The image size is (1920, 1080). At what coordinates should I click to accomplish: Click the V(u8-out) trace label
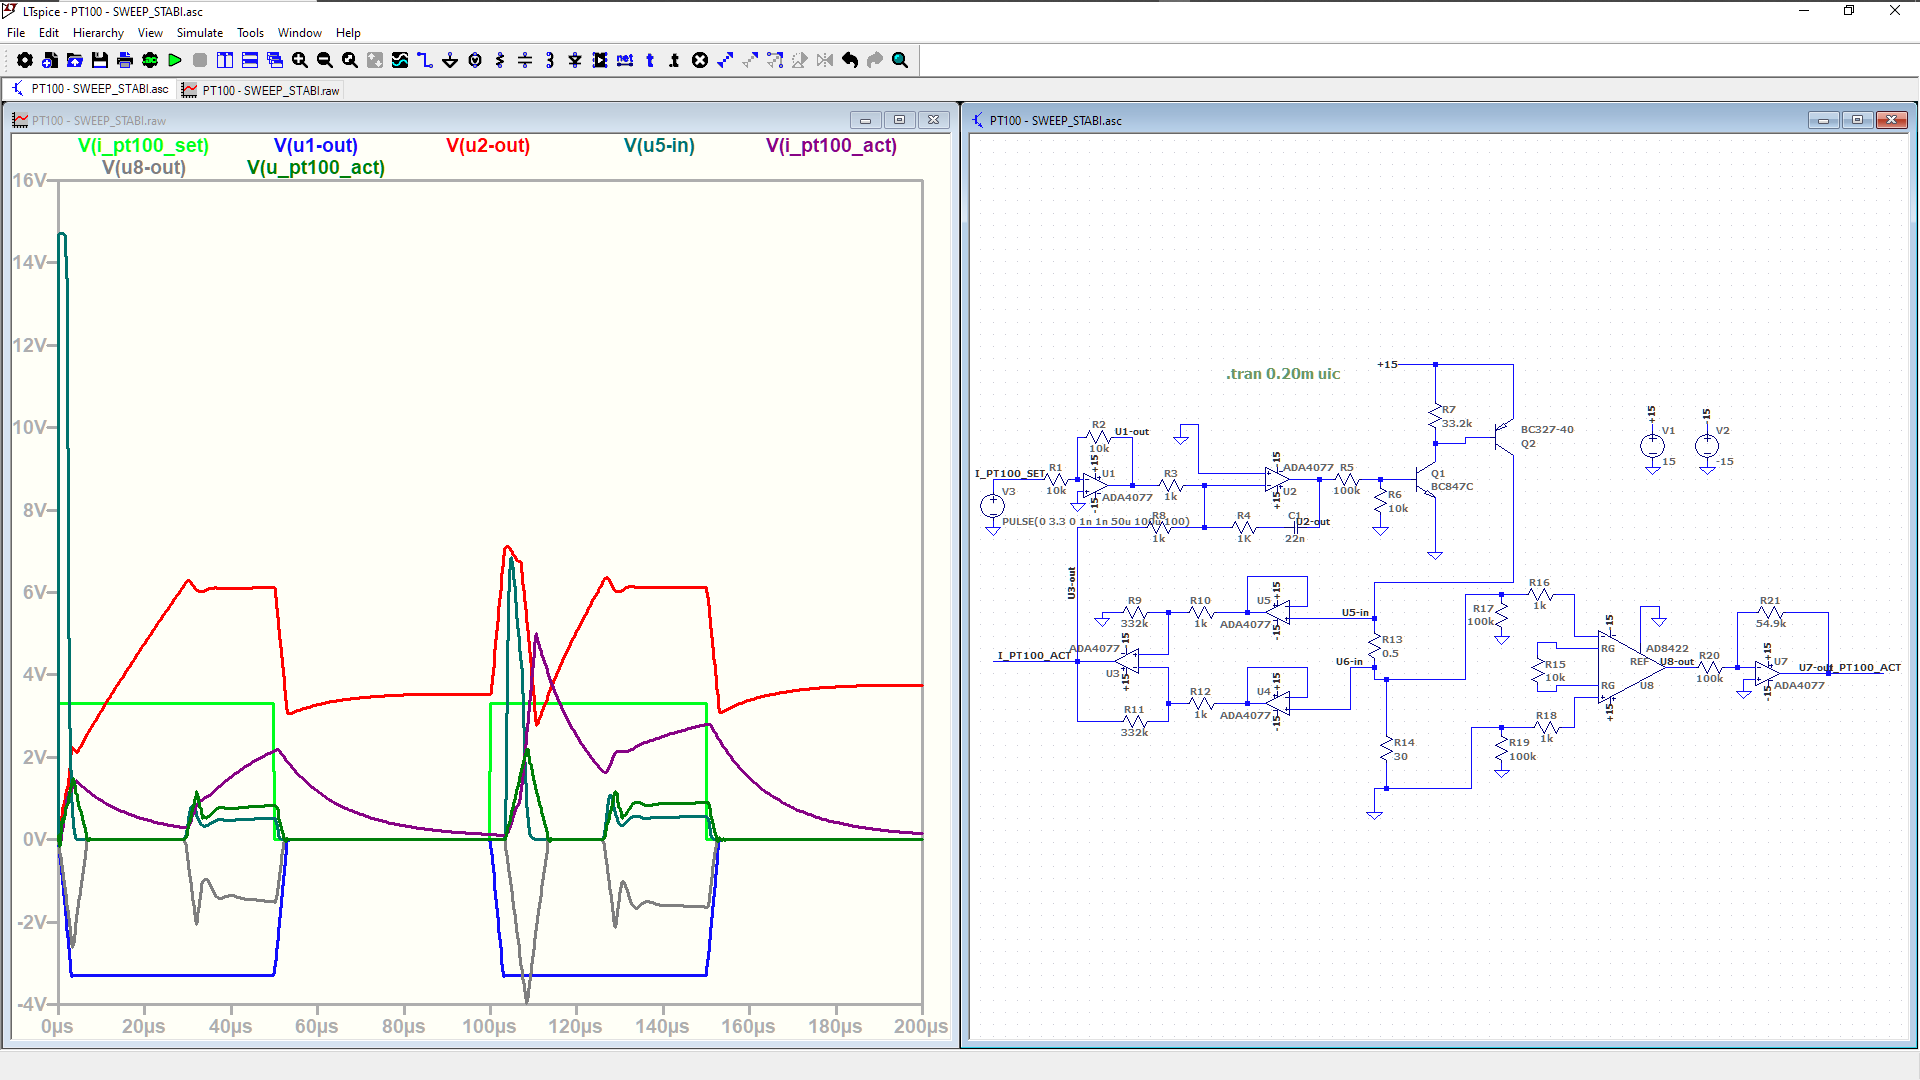coord(144,168)
